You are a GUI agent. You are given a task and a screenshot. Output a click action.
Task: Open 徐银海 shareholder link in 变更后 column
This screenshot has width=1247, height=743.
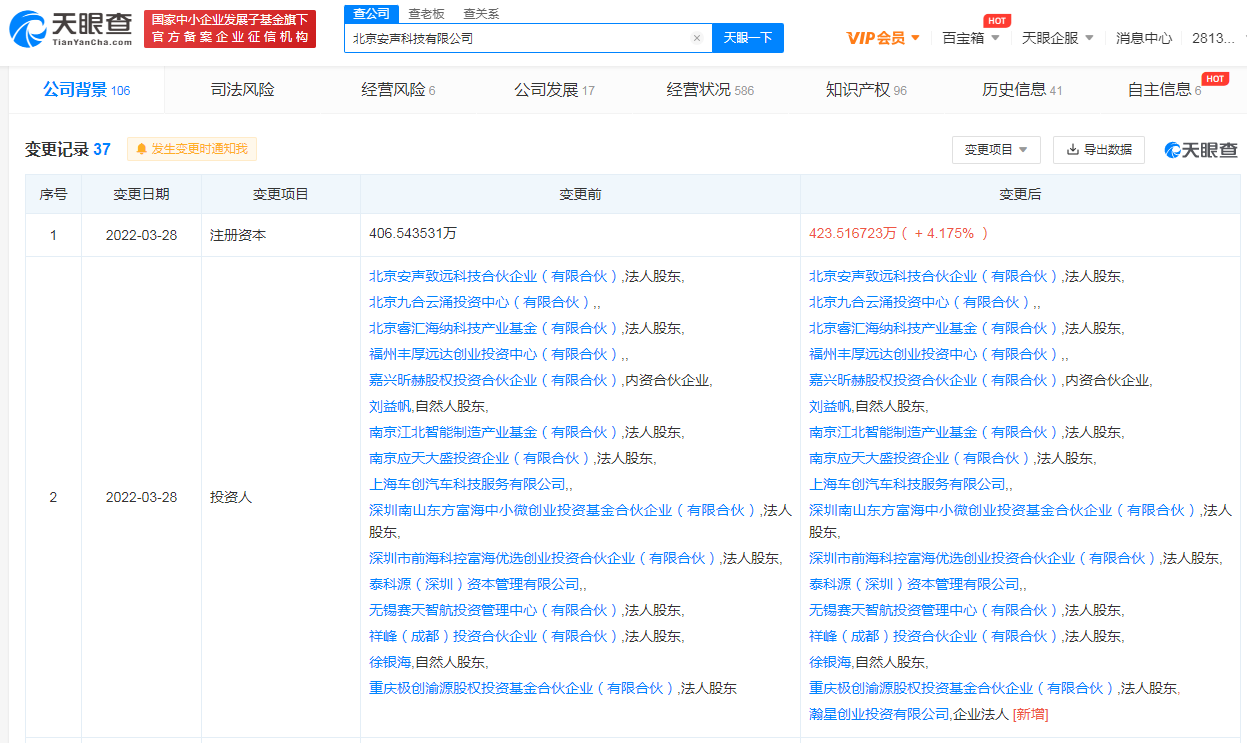point(830,662)
